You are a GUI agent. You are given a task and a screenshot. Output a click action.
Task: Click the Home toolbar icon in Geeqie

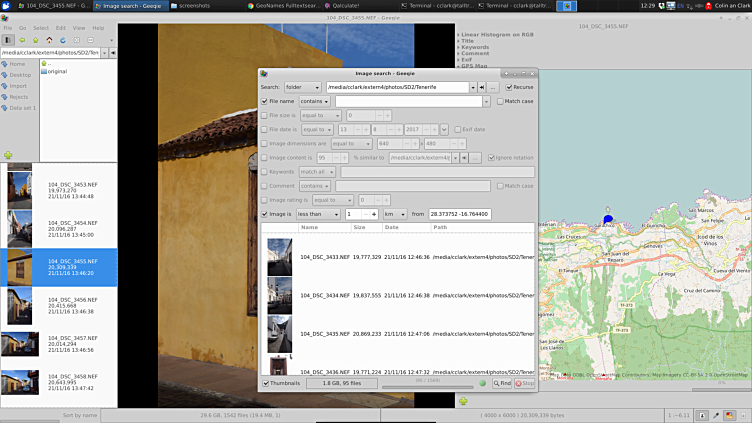(49, 40)
